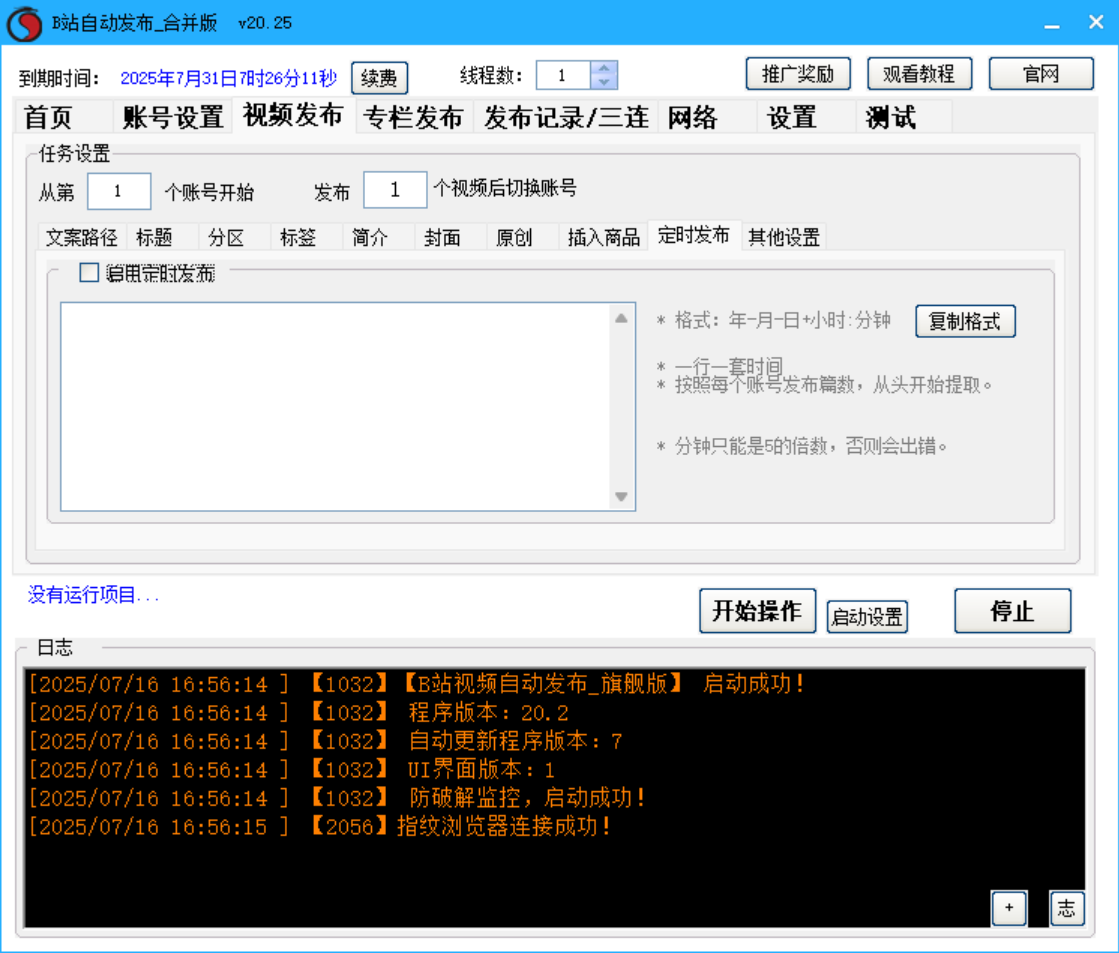This screenshot has width=1119, height=953.
Task: Click the plus button in log panel
Action: tap(1008, 907)
